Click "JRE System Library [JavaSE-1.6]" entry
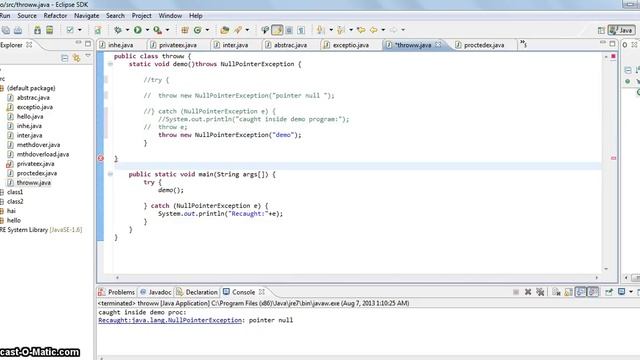This screenshot has height=360, width=640. click(x=41, y=230)
